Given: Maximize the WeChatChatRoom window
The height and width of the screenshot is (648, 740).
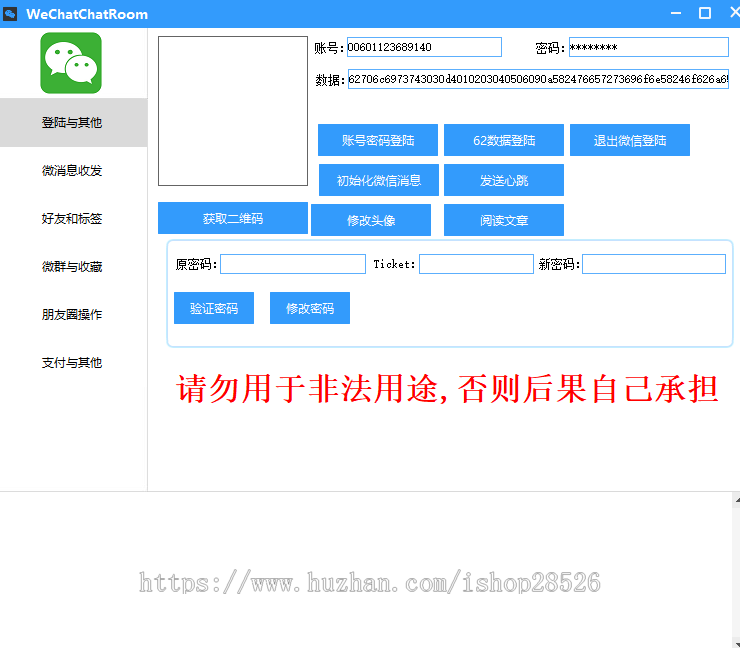Looking at the screenshot, I should (705, 13).
